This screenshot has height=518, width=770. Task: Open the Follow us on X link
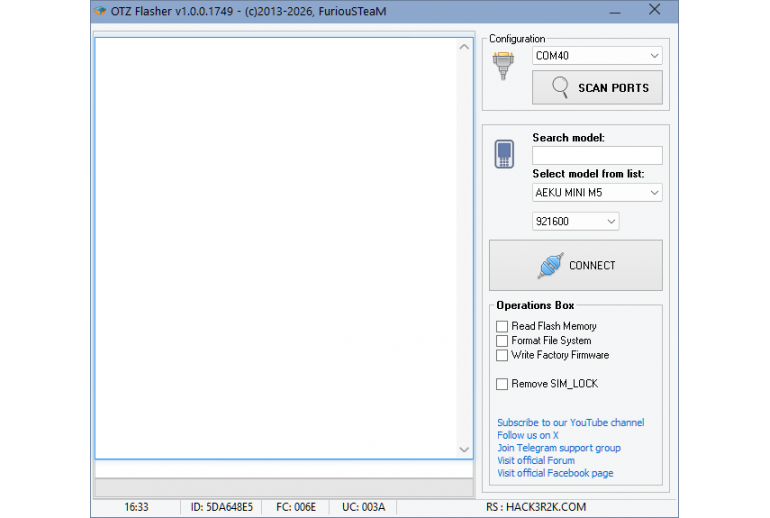pos(528,436)
